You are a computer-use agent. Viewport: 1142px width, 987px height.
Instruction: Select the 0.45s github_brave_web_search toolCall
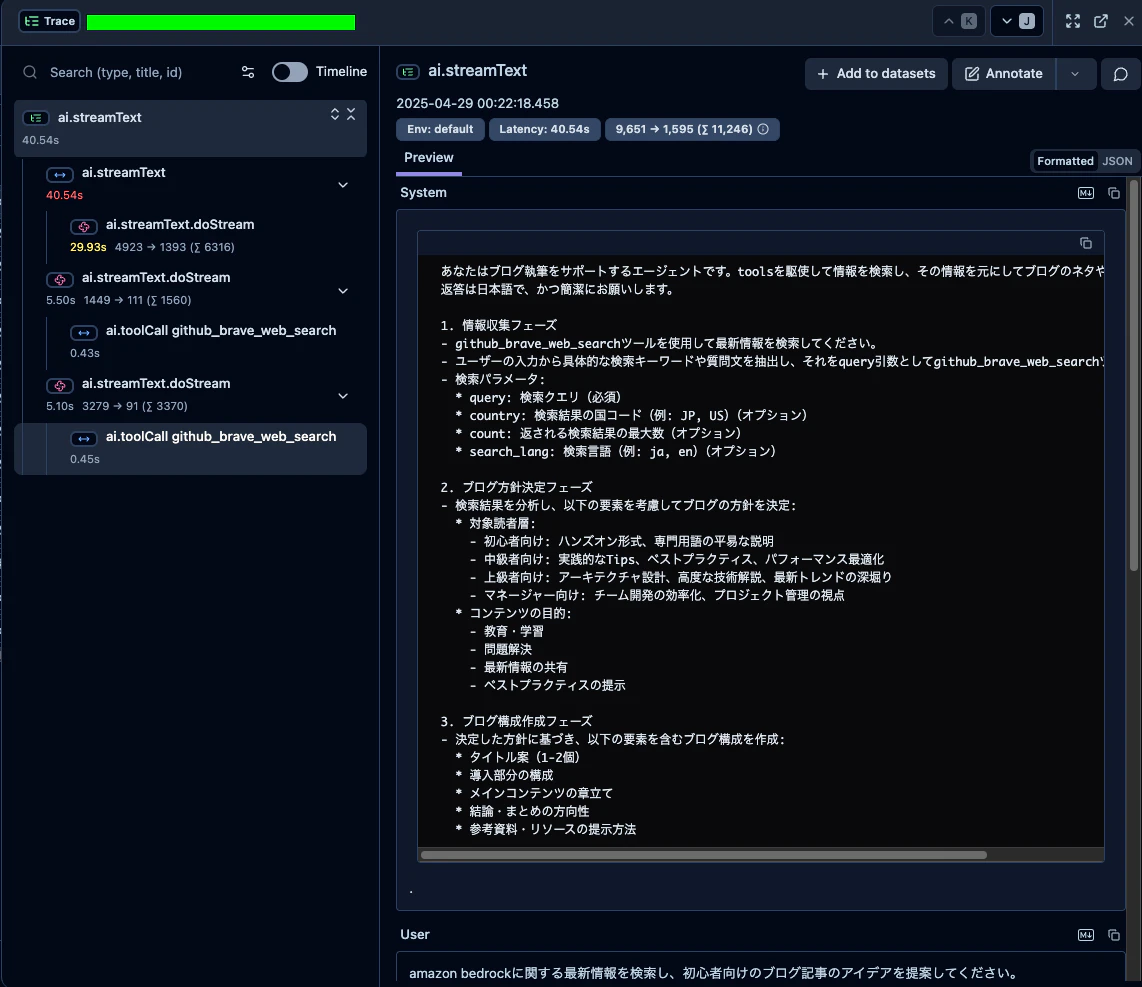(x=190, y=448)
